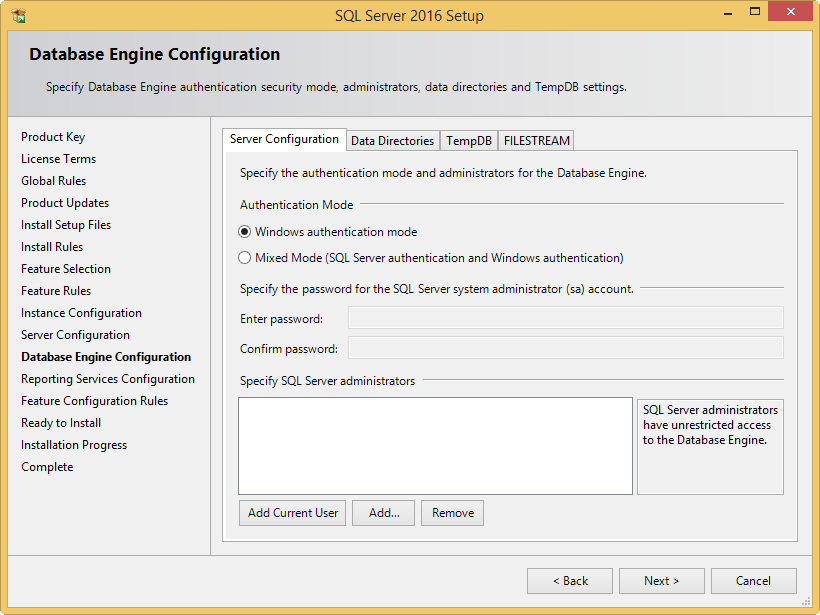Click the Add Current User button
Image resolution: width=820 pixels, height=615 pixels.
click(x=293, y=513)
